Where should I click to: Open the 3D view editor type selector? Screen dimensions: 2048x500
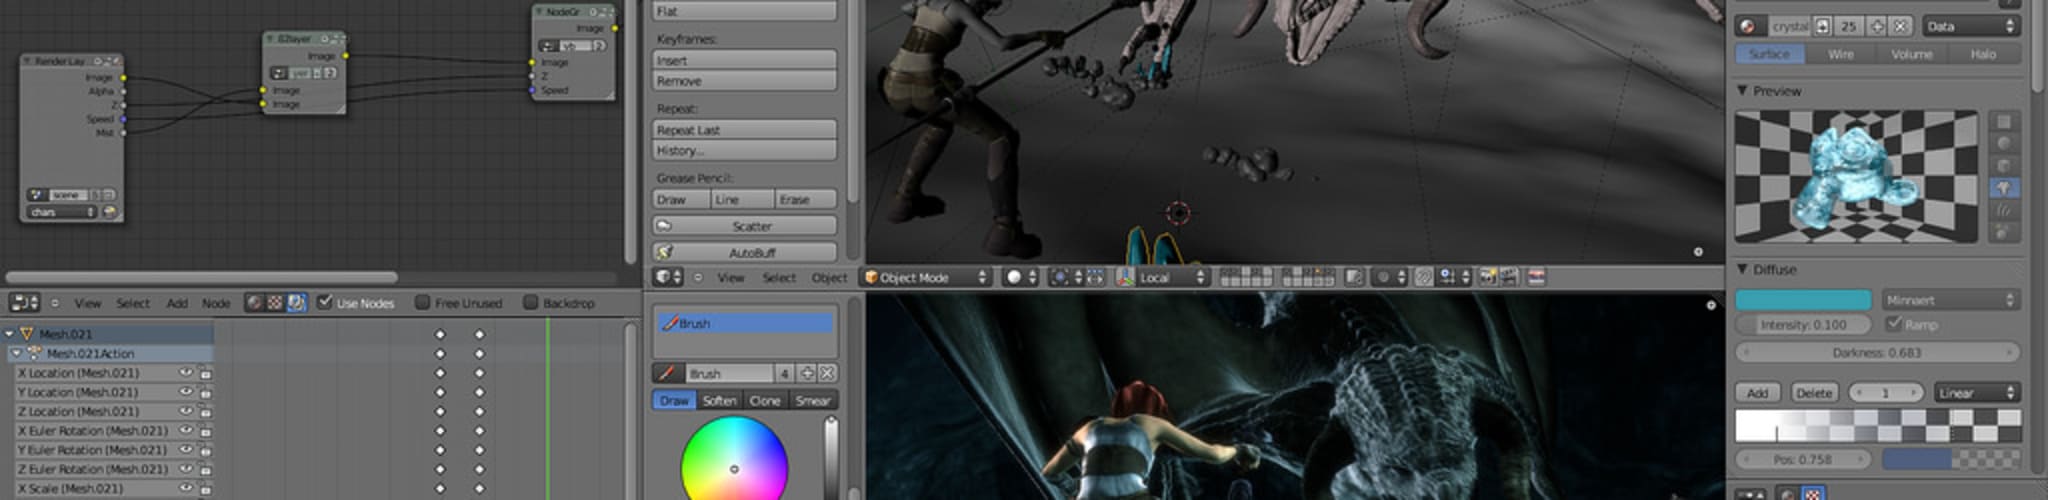pos(668,277)
